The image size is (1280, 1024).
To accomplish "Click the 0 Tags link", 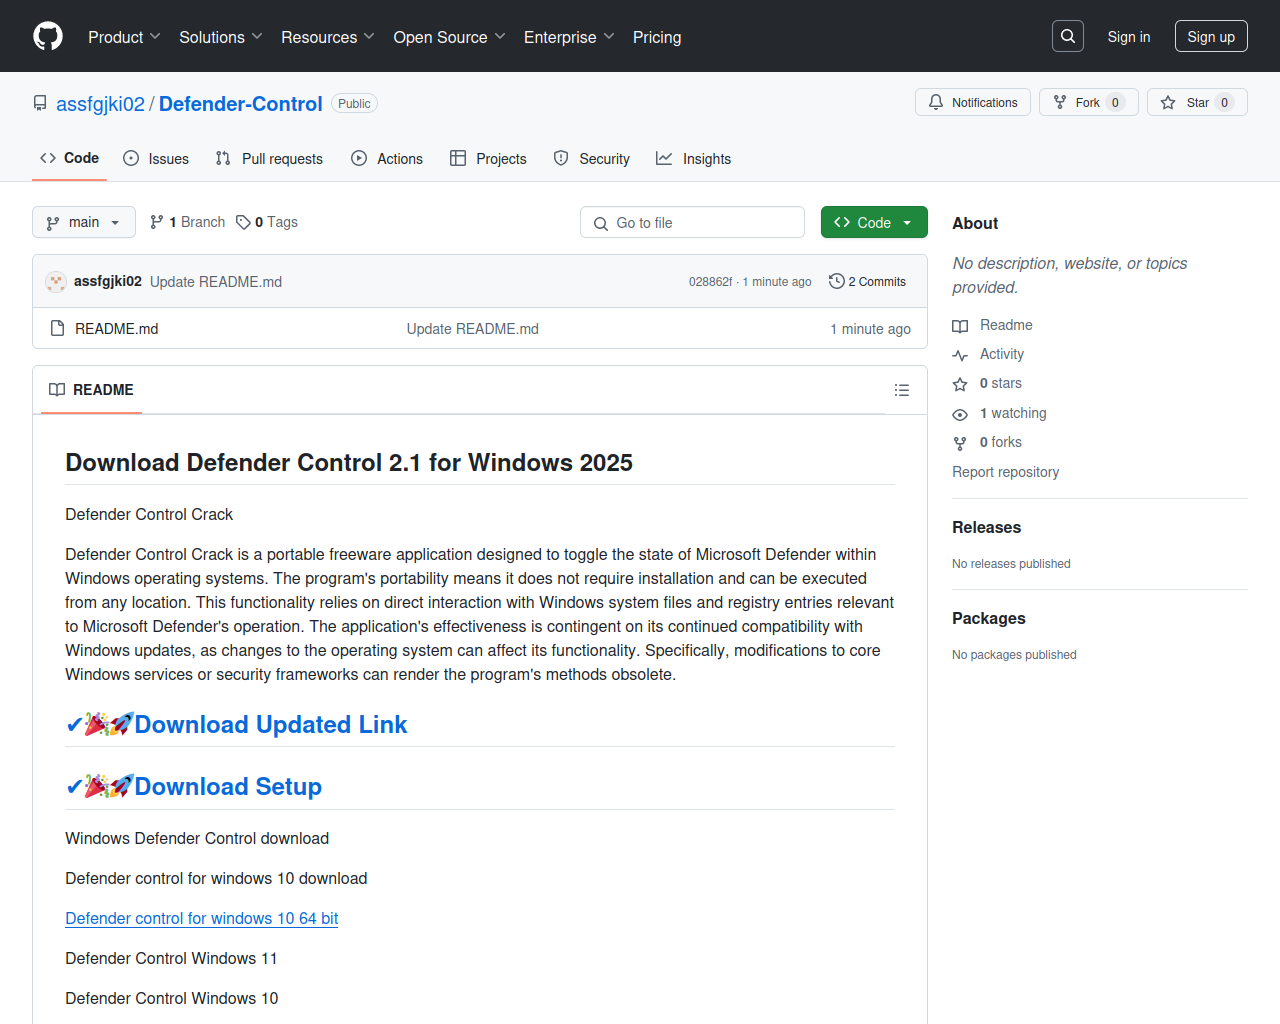I will pyautogui.click(x=267, y=222).
